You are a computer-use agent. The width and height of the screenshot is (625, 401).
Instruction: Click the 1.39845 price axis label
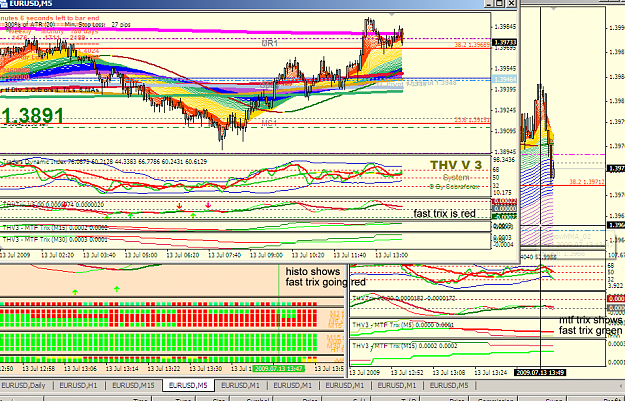(x=505, y=27)
